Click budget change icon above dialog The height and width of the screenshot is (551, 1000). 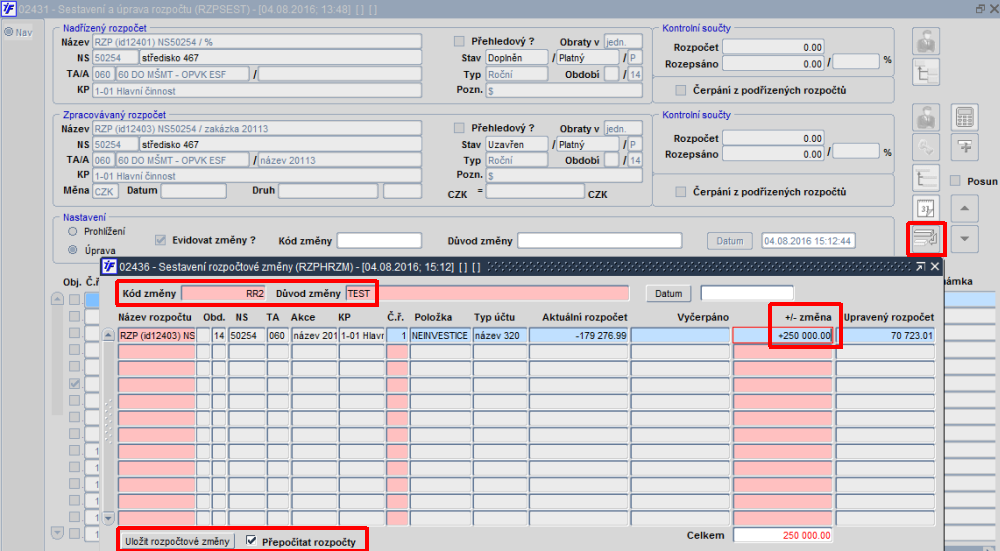point(925,239)
